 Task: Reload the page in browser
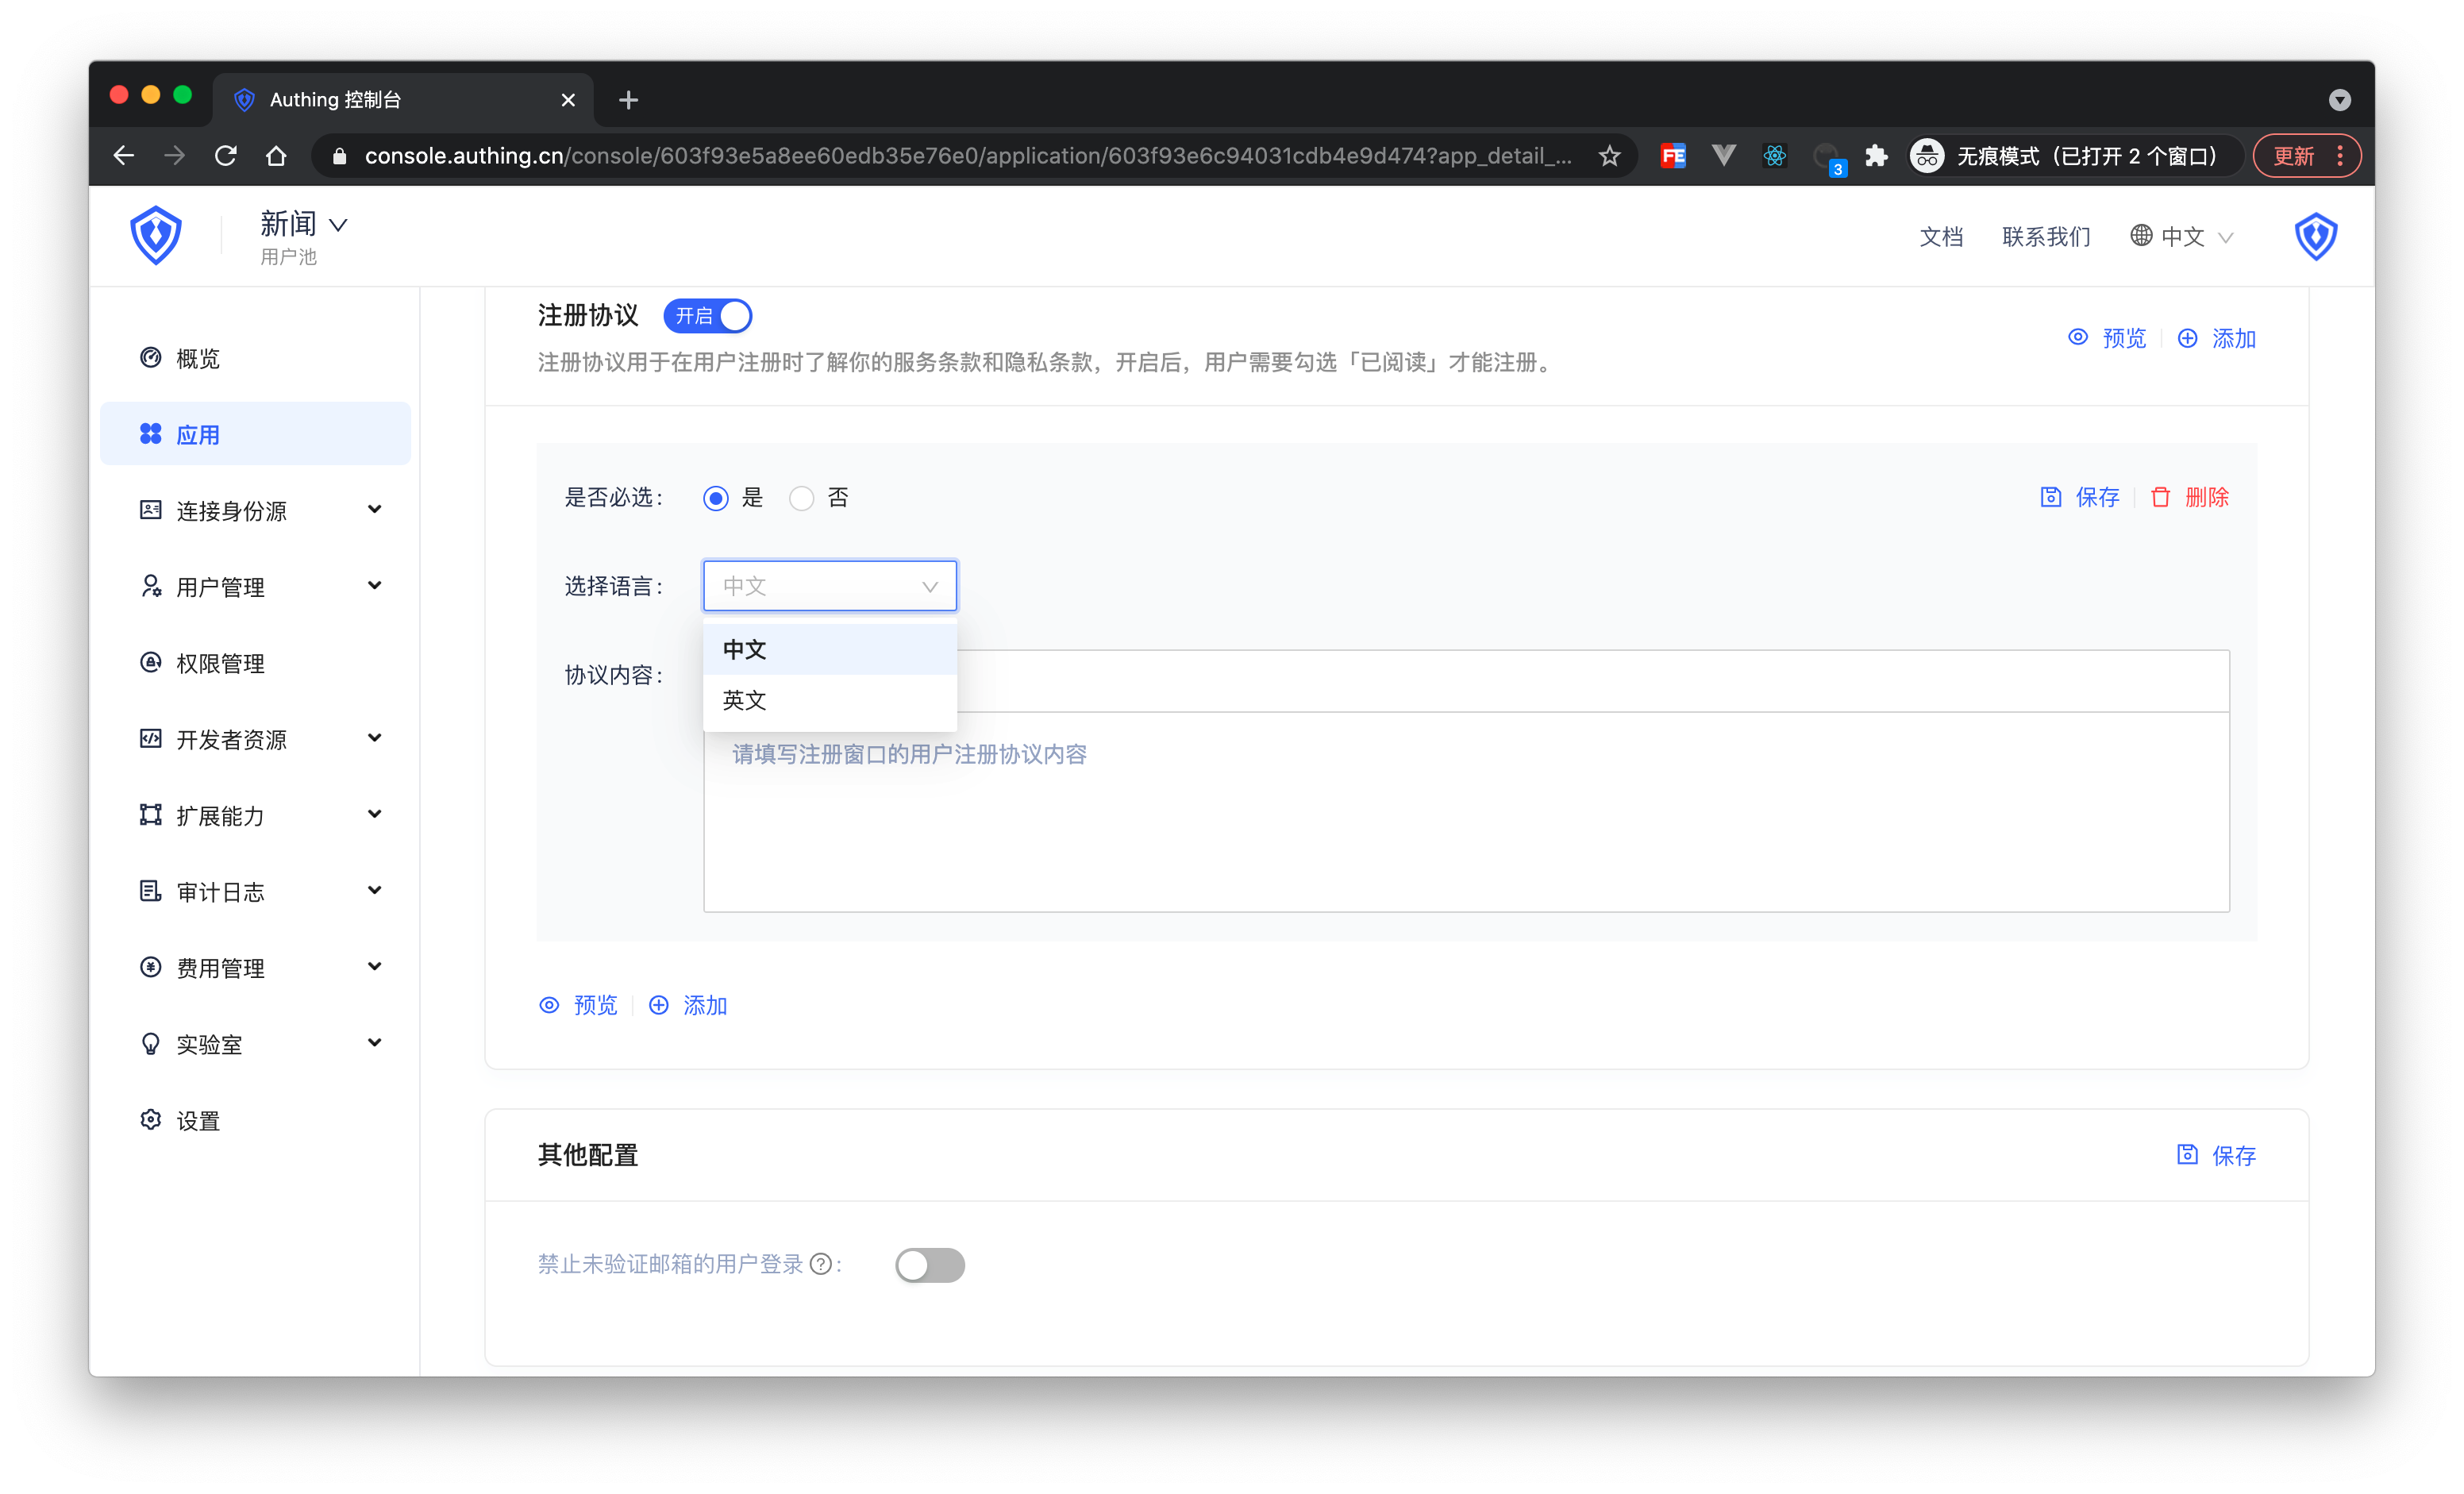[226, 156]
